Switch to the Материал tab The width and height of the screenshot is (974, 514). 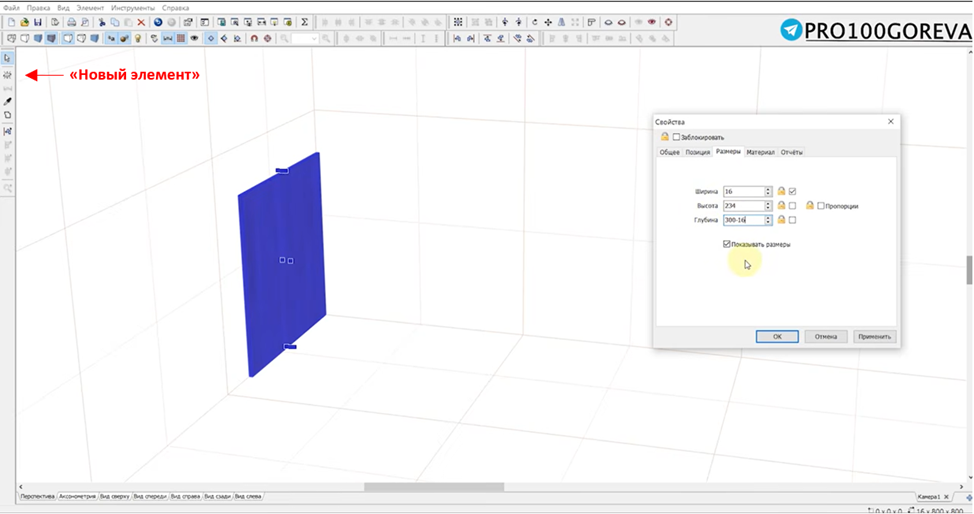pyautogui.click(x=760, y=152)
